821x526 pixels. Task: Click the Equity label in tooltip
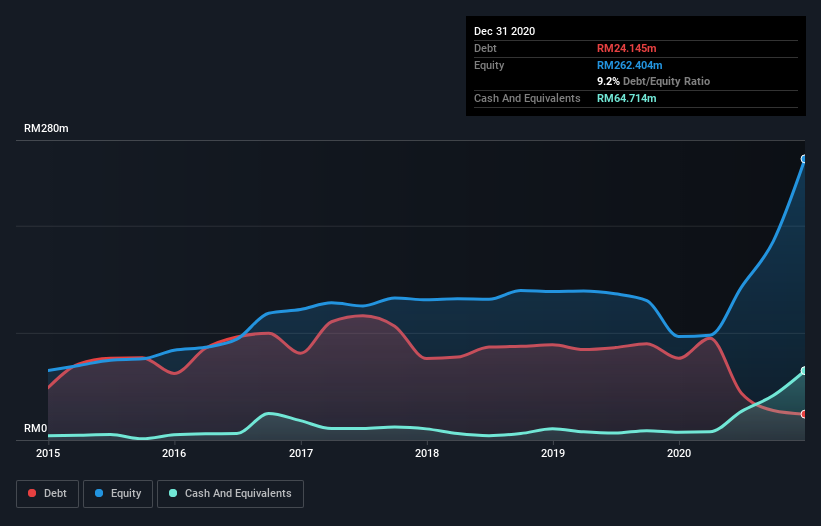pos(489,65)
